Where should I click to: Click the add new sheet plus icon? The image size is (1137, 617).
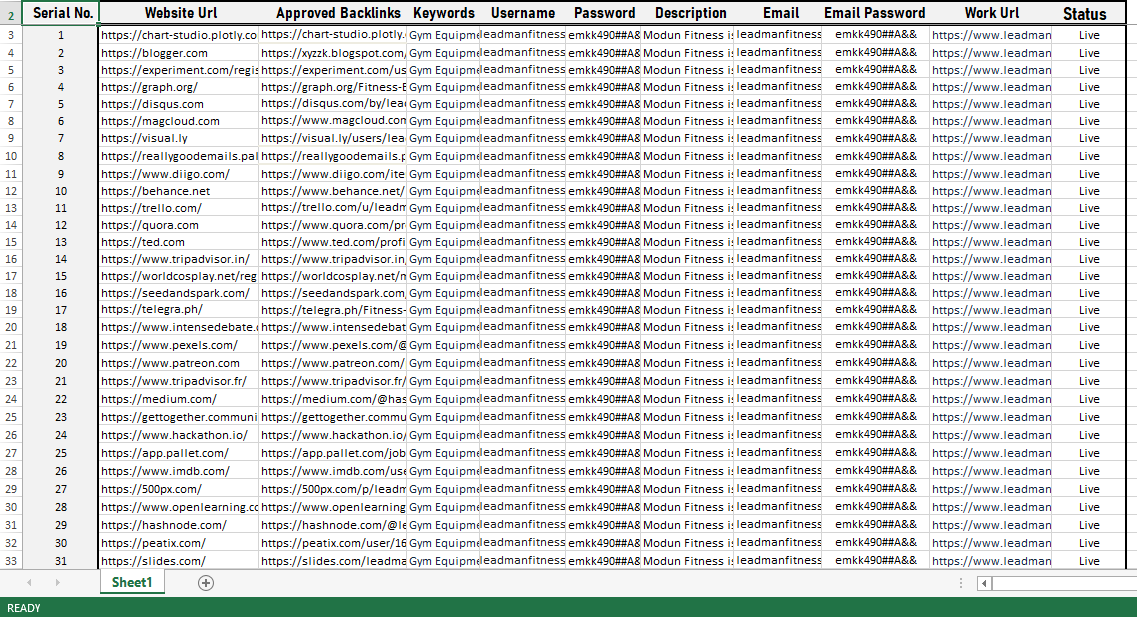(206, 583)
